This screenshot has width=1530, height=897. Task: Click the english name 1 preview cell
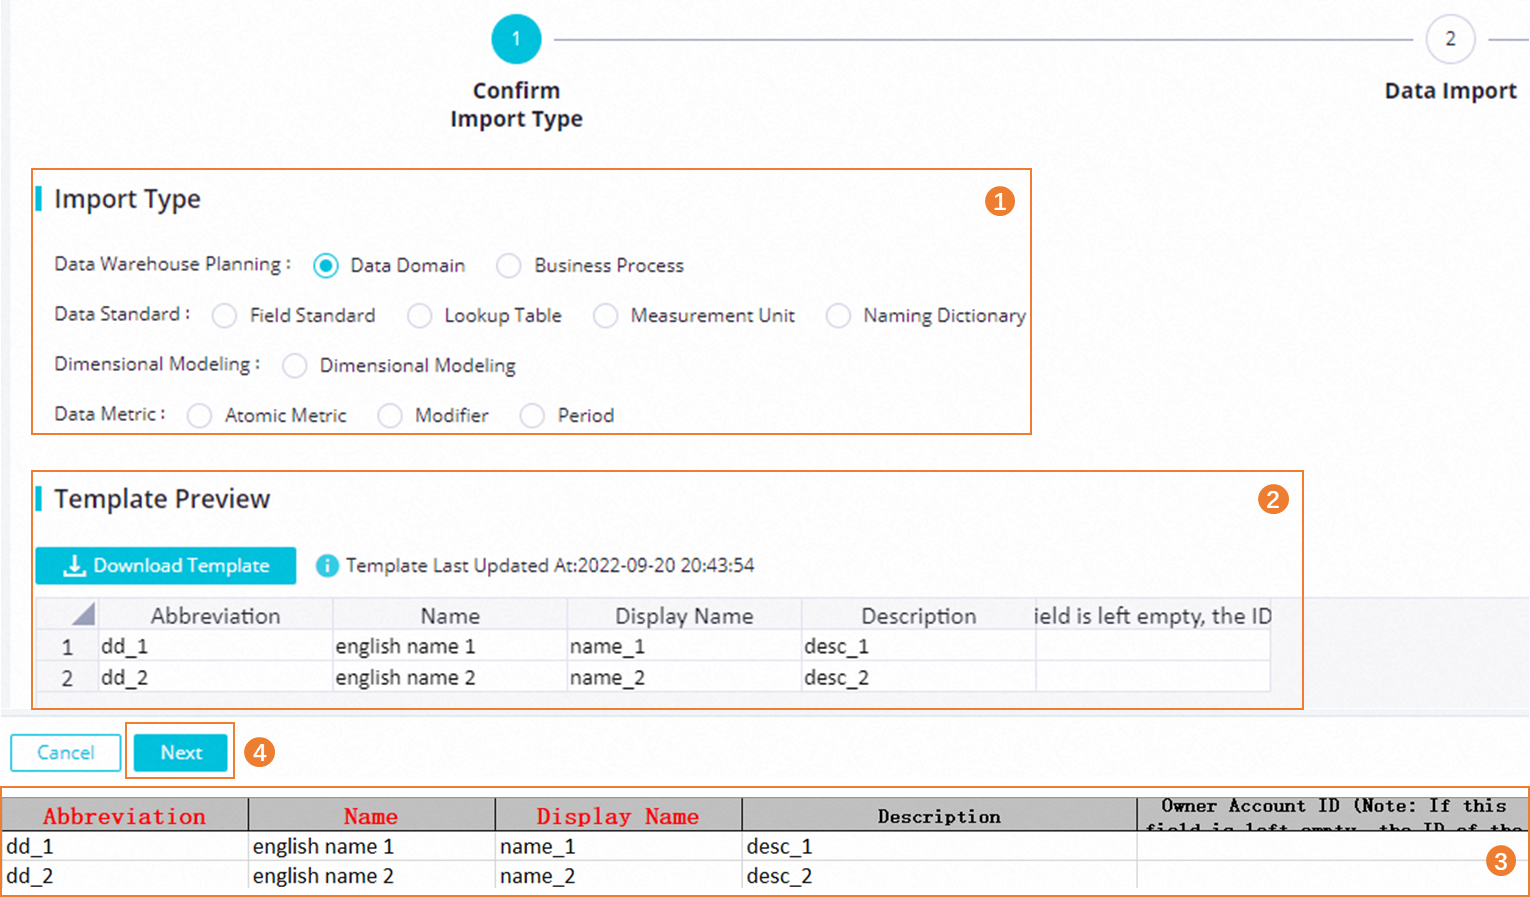point(450,646)
